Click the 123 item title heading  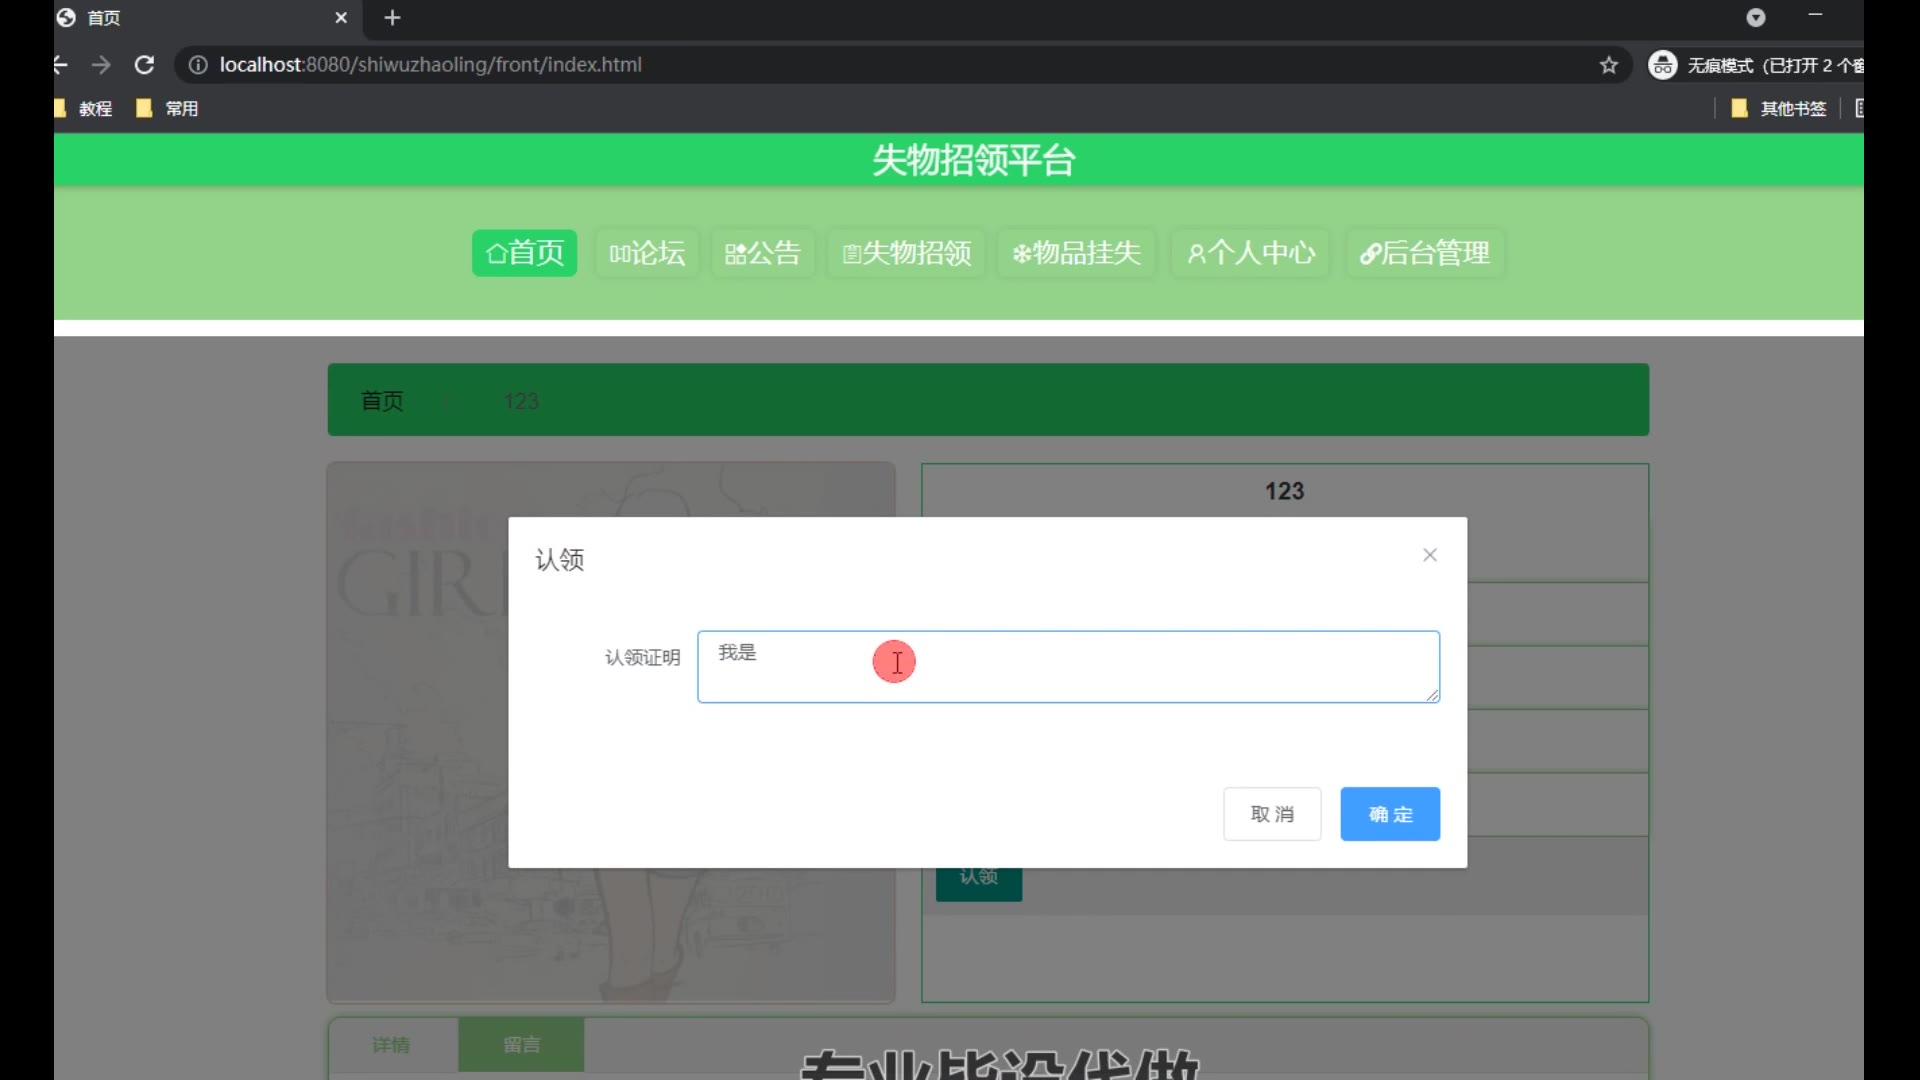pyautogui.click(x=1284, y=491)
